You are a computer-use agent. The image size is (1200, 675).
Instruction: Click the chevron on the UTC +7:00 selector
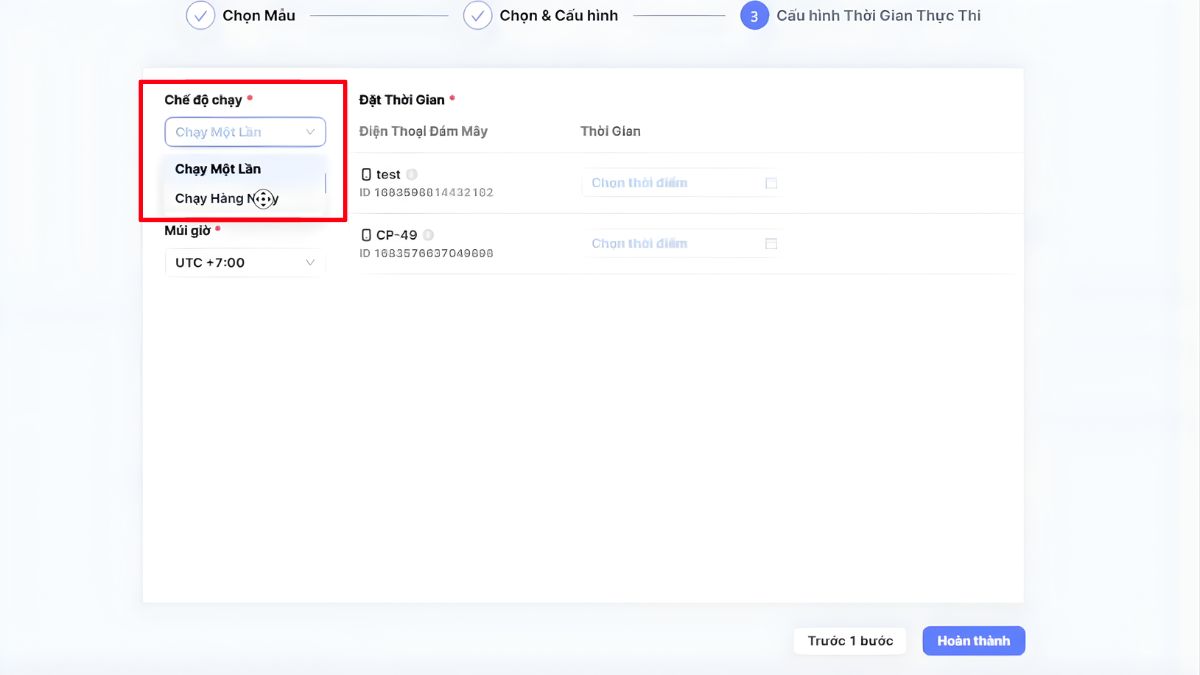[311, 262]
